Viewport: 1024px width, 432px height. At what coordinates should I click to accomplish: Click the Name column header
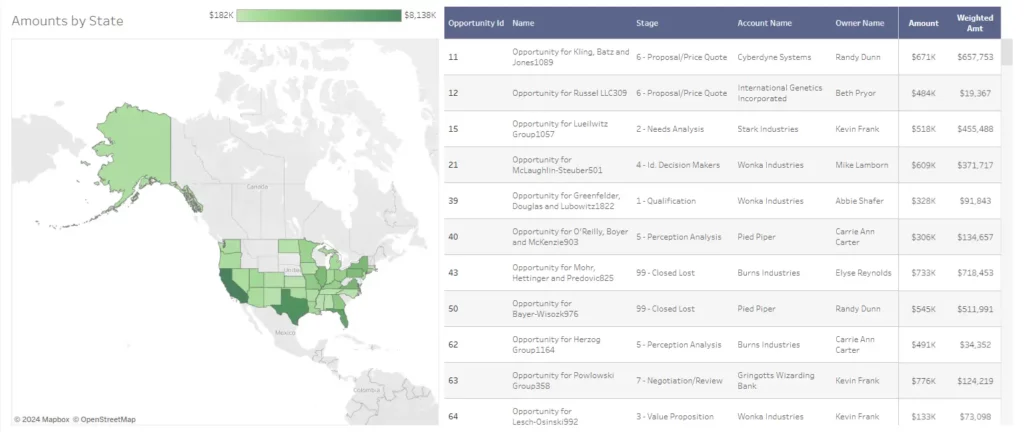(523, 22)
